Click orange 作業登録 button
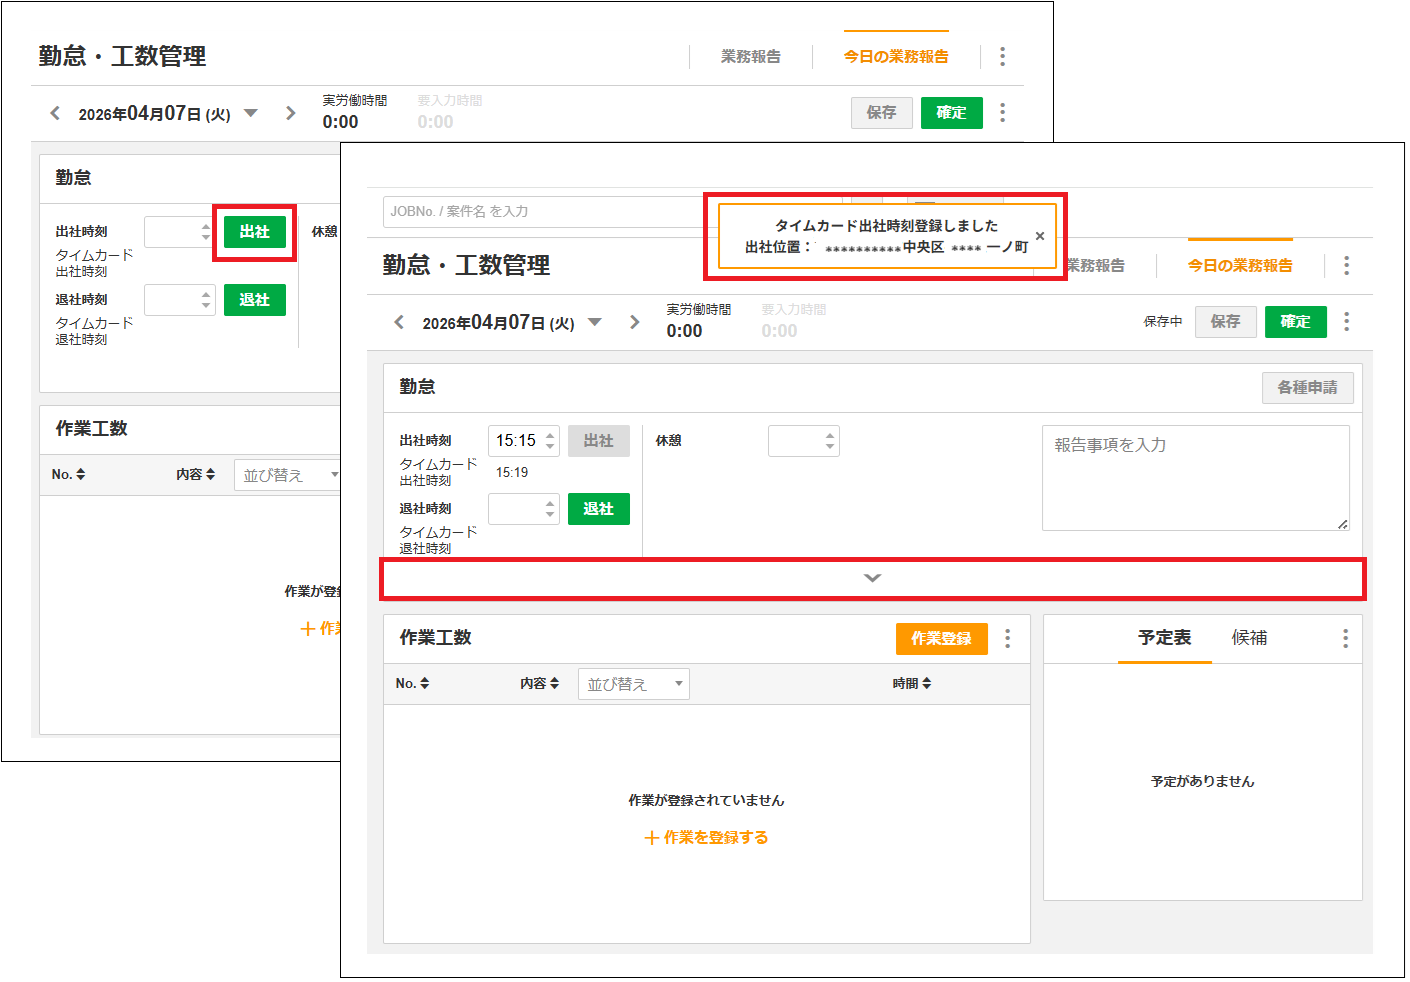This screenshot has height=982, width=1410. [x=942, y=639]
